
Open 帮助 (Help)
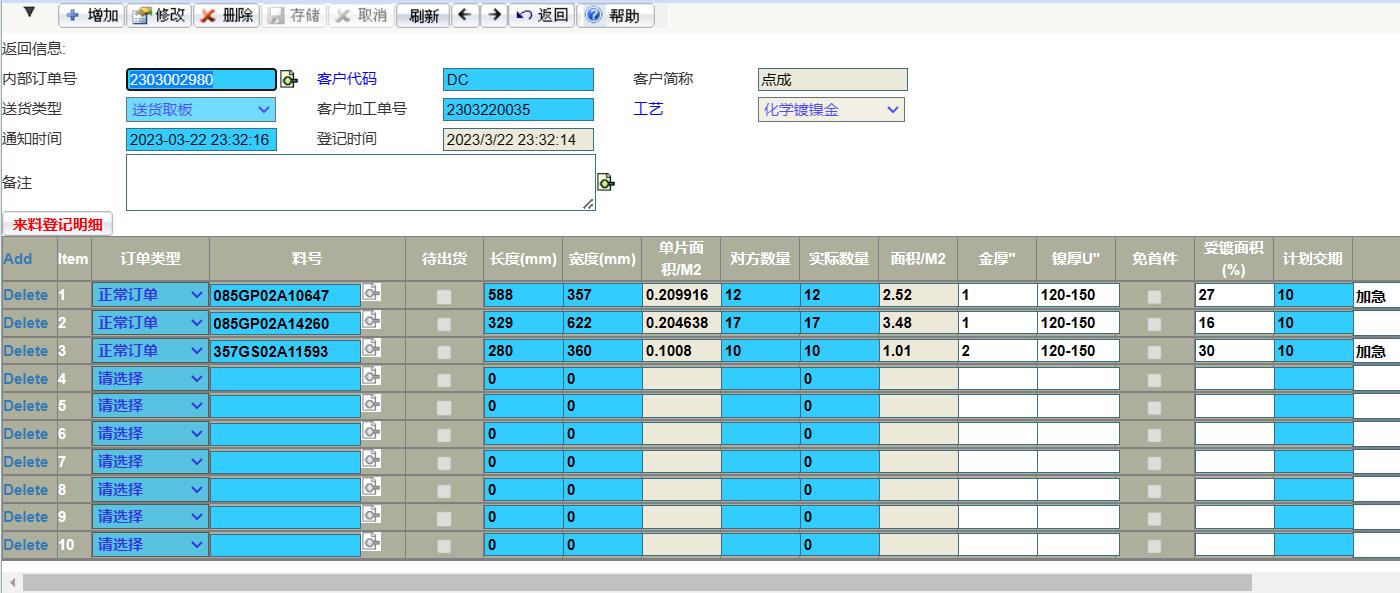coord(615,15)
